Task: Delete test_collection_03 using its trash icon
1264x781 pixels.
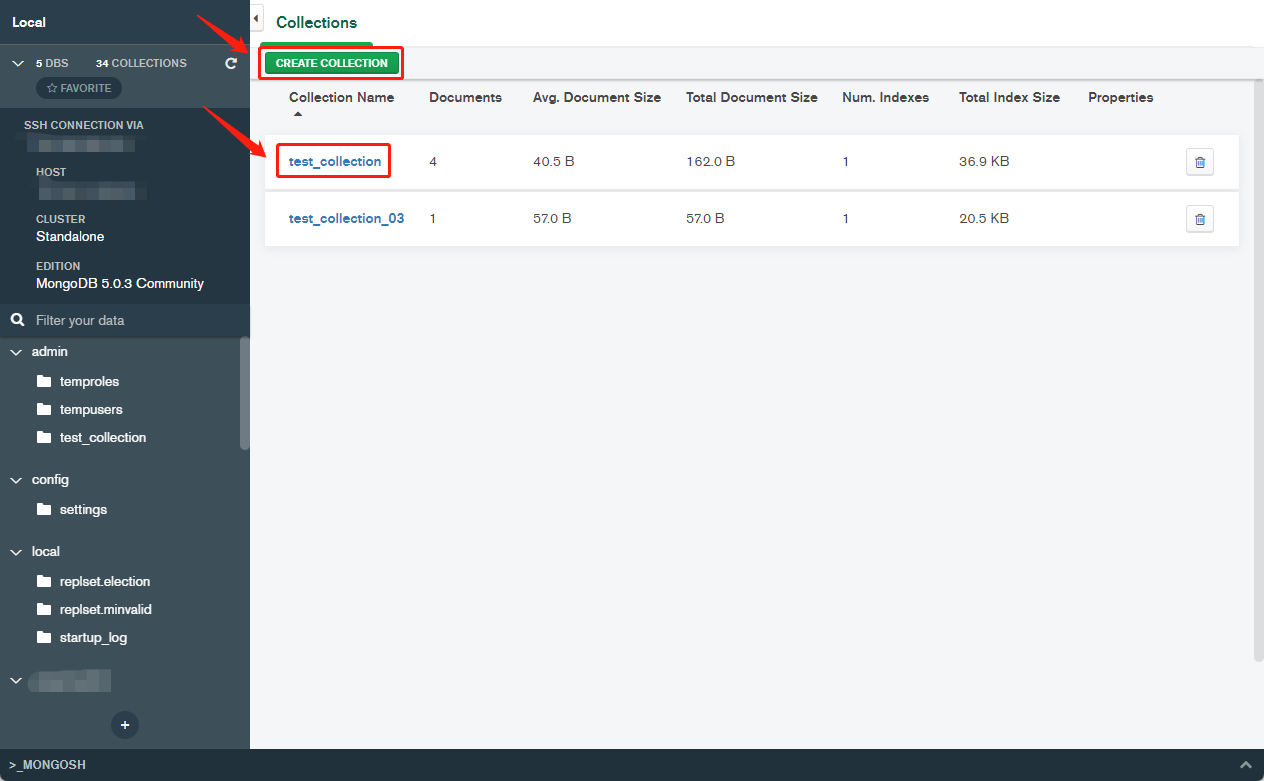Action: click(1200, 219)
